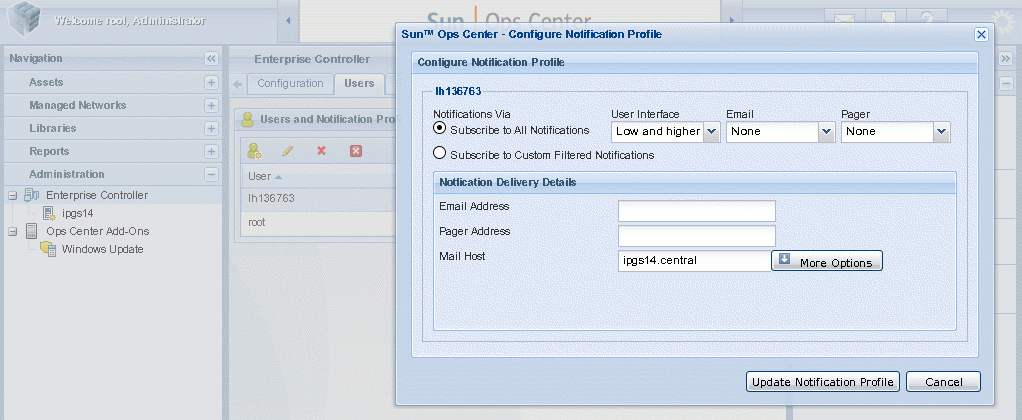
Task: Collapse the Enterprise Controller tree node
Action: coord(12,195)
